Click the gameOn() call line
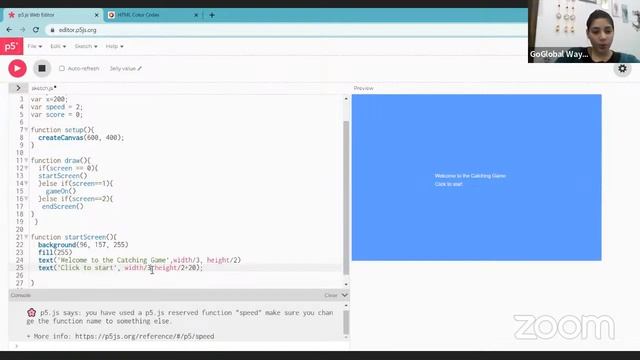The width and height of the screenshot is (640, 360). (61, 191)
